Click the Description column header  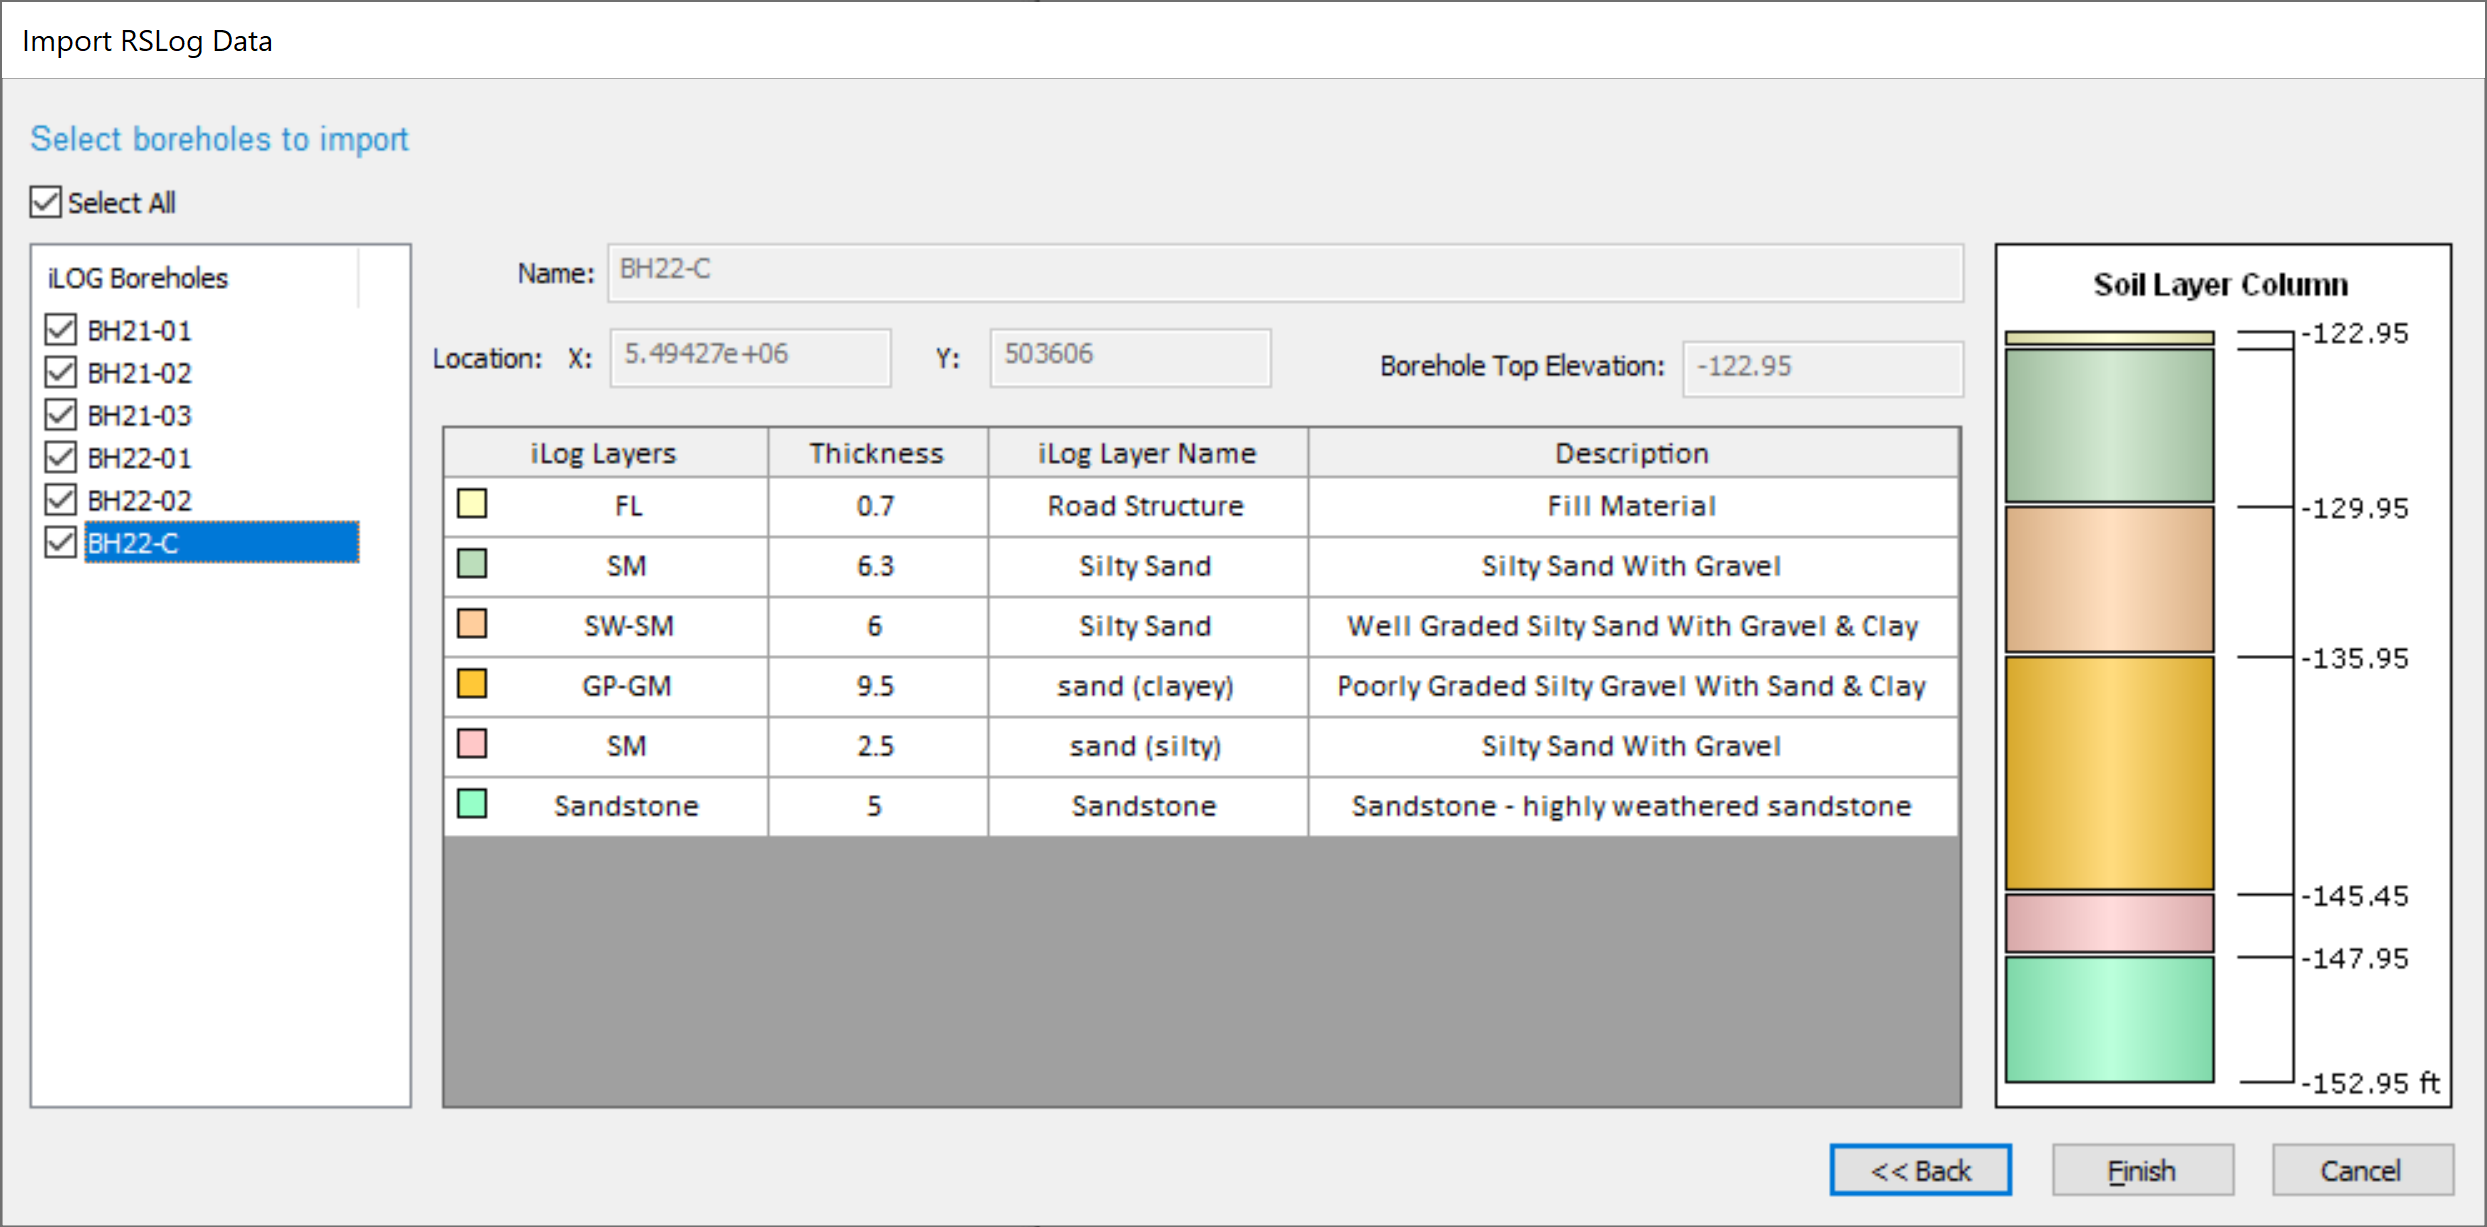[1632, 453]
